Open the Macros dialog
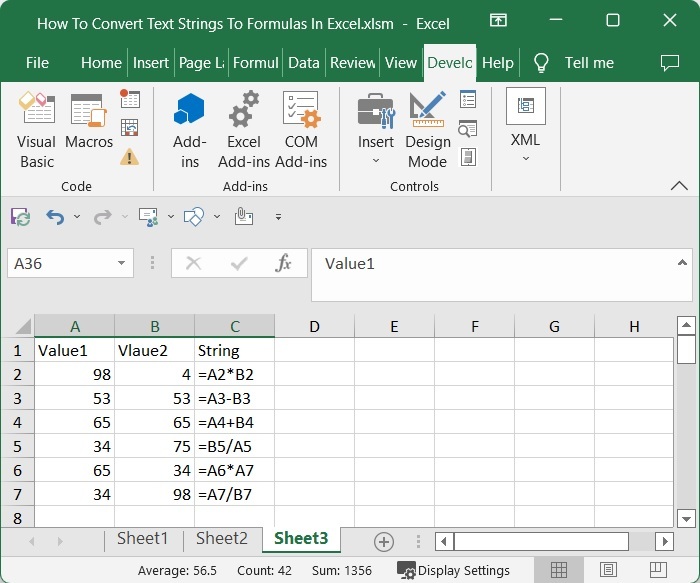Image resolution: width=700 pixels, height=583 pixels. pos(89,128)
